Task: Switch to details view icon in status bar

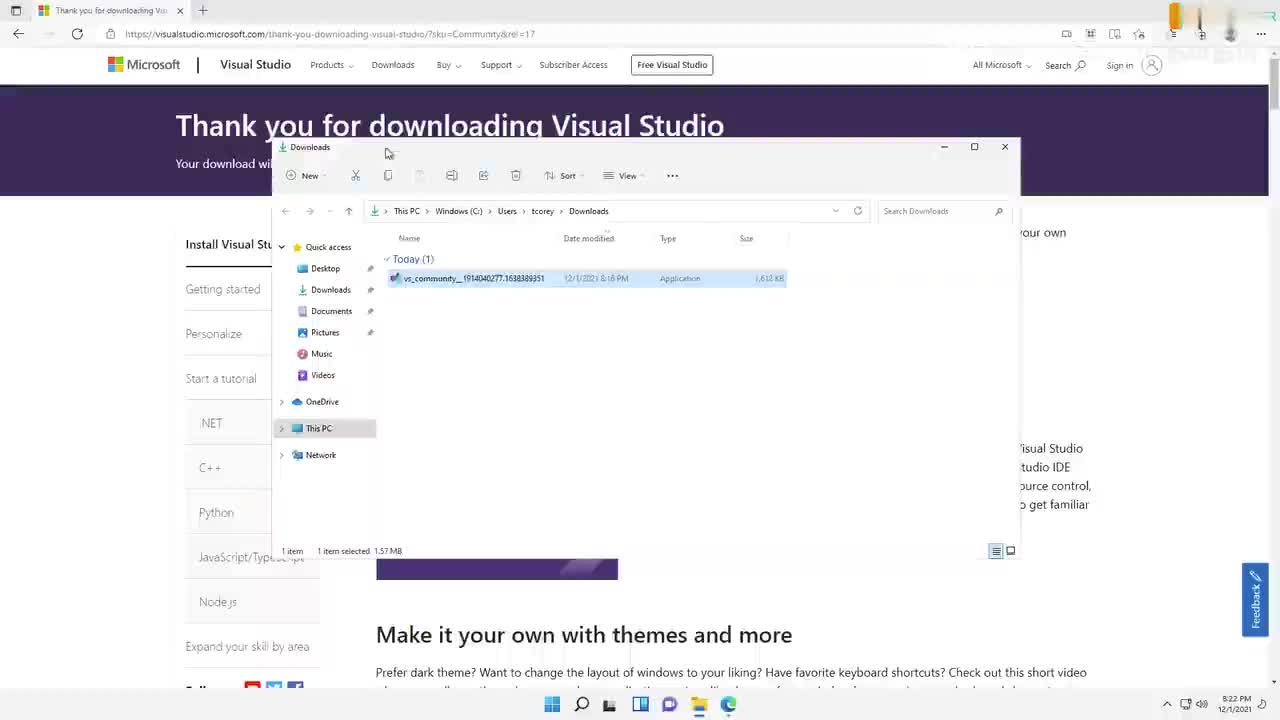Action: point(996,551)
